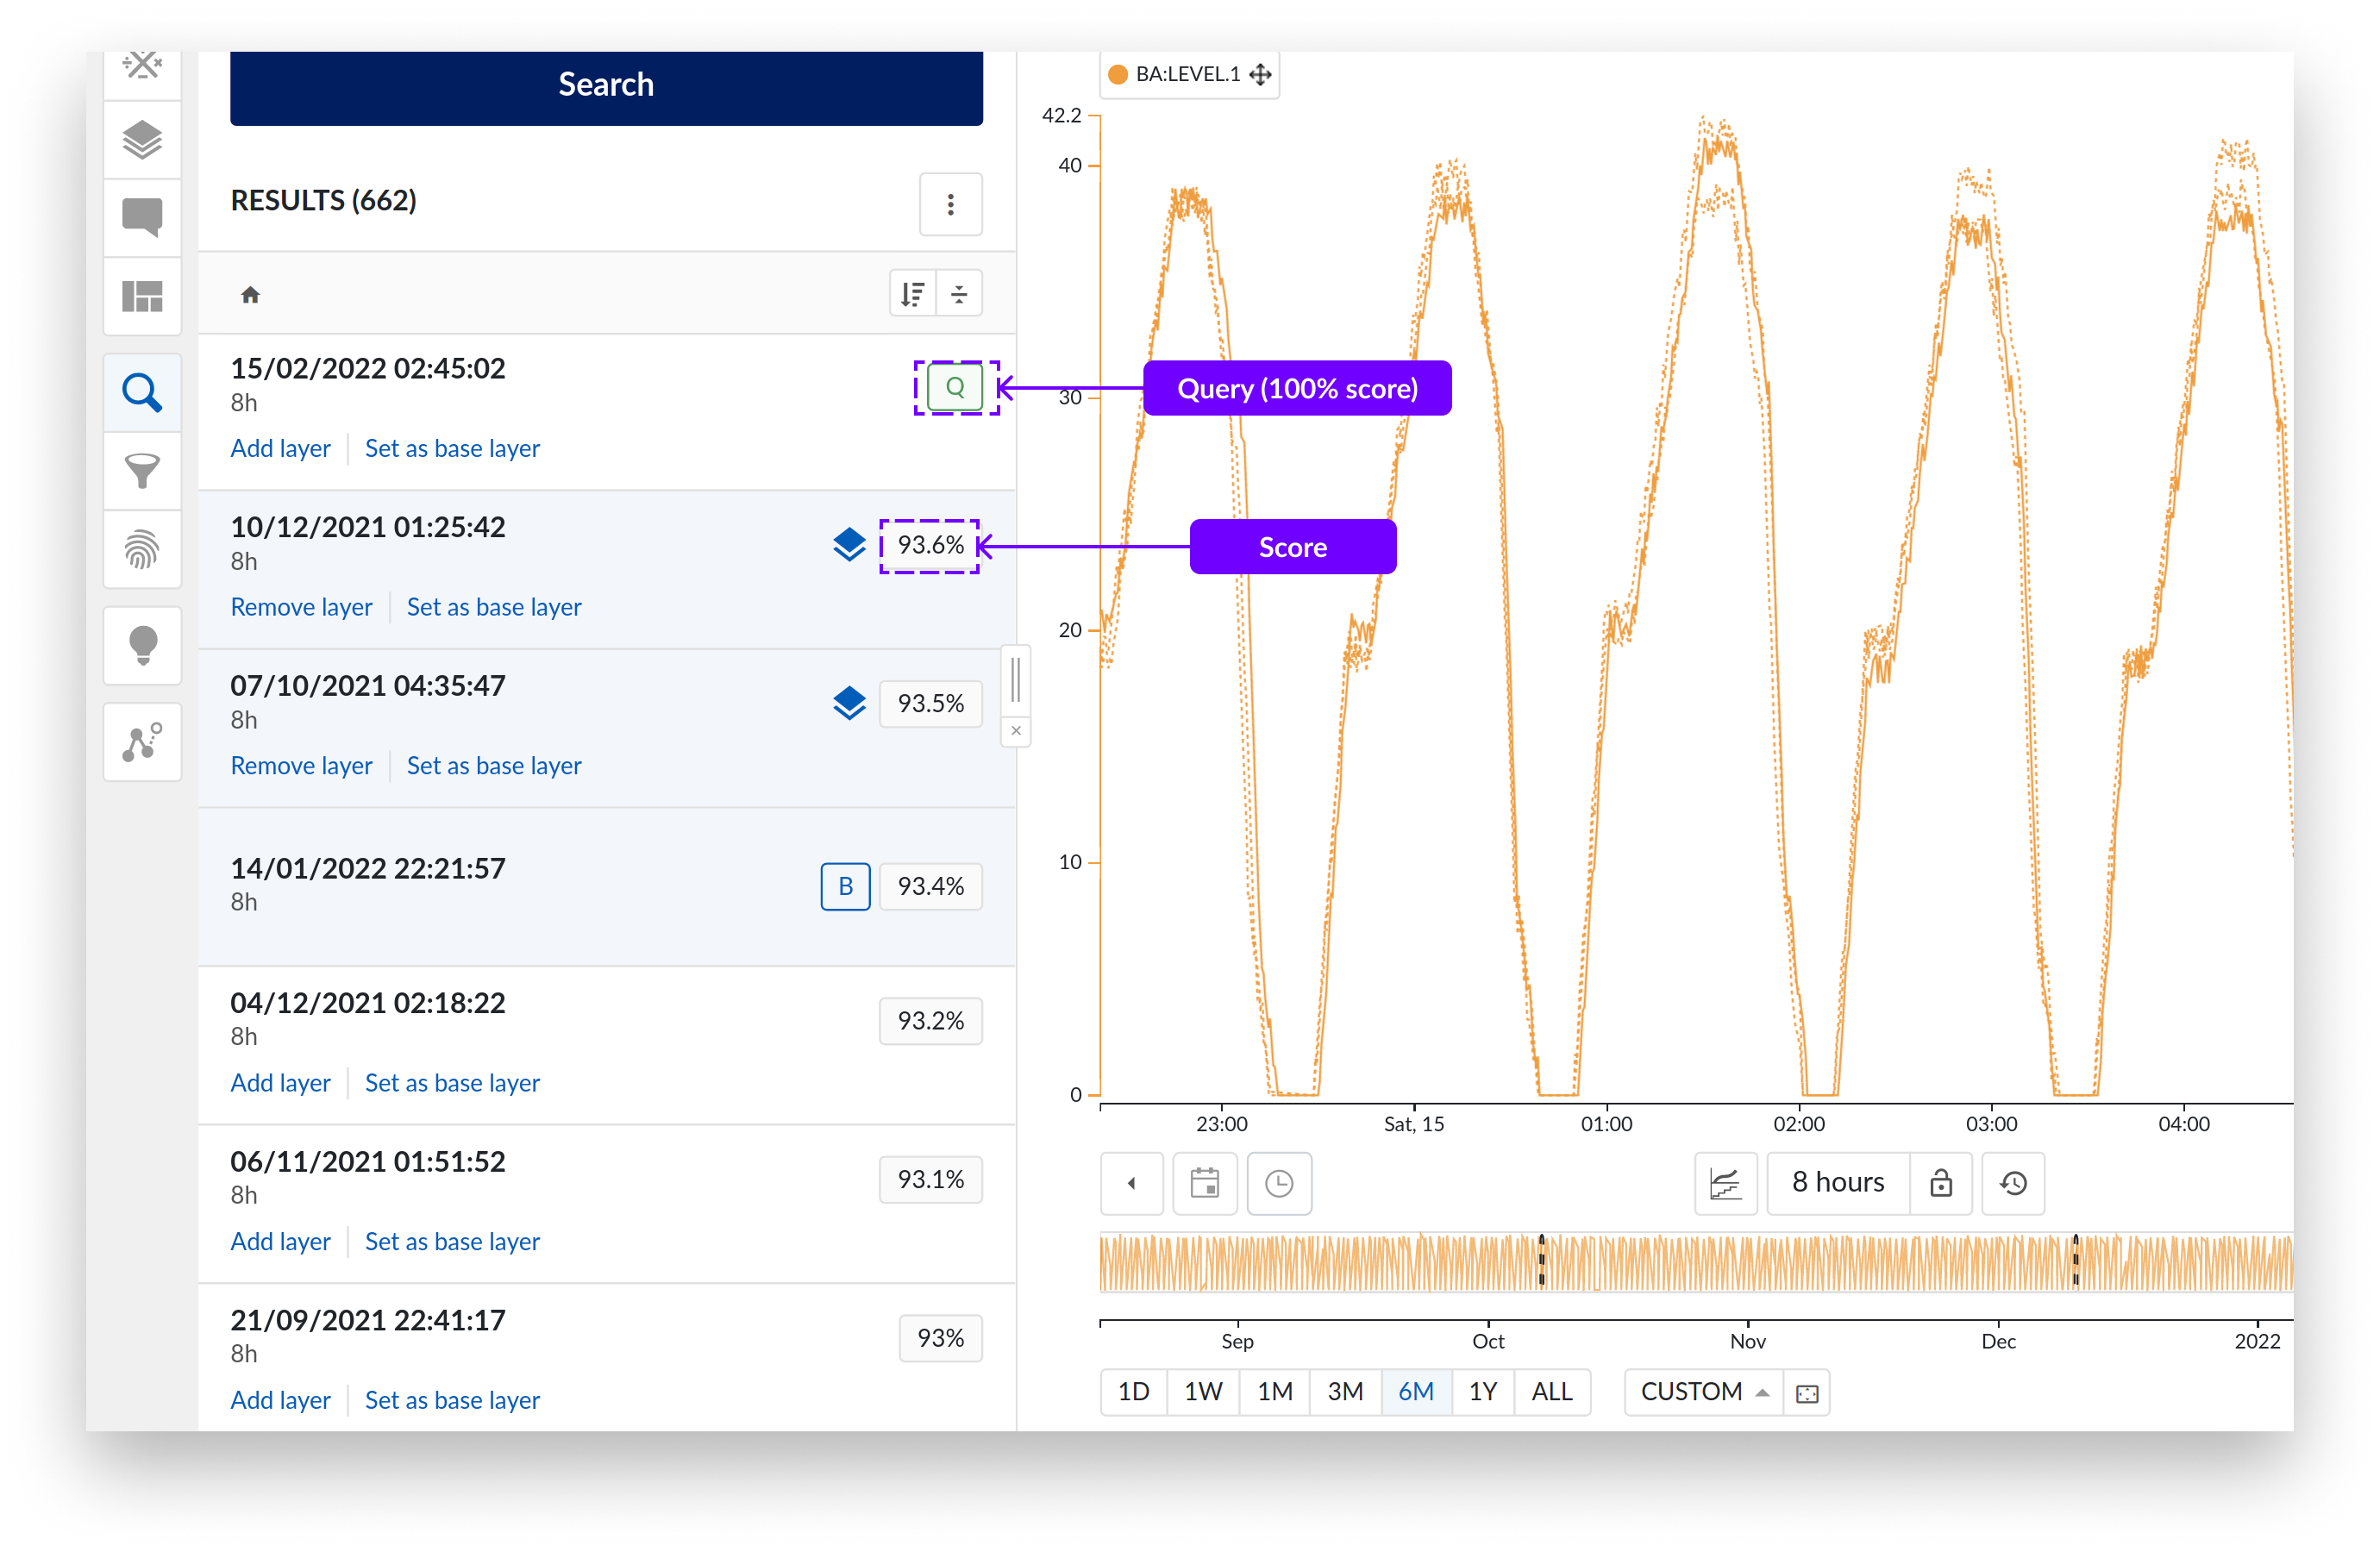Switch to the ALL time range tab
This screenshot has width=2380, height=1552.
tap(1551, 1391)
